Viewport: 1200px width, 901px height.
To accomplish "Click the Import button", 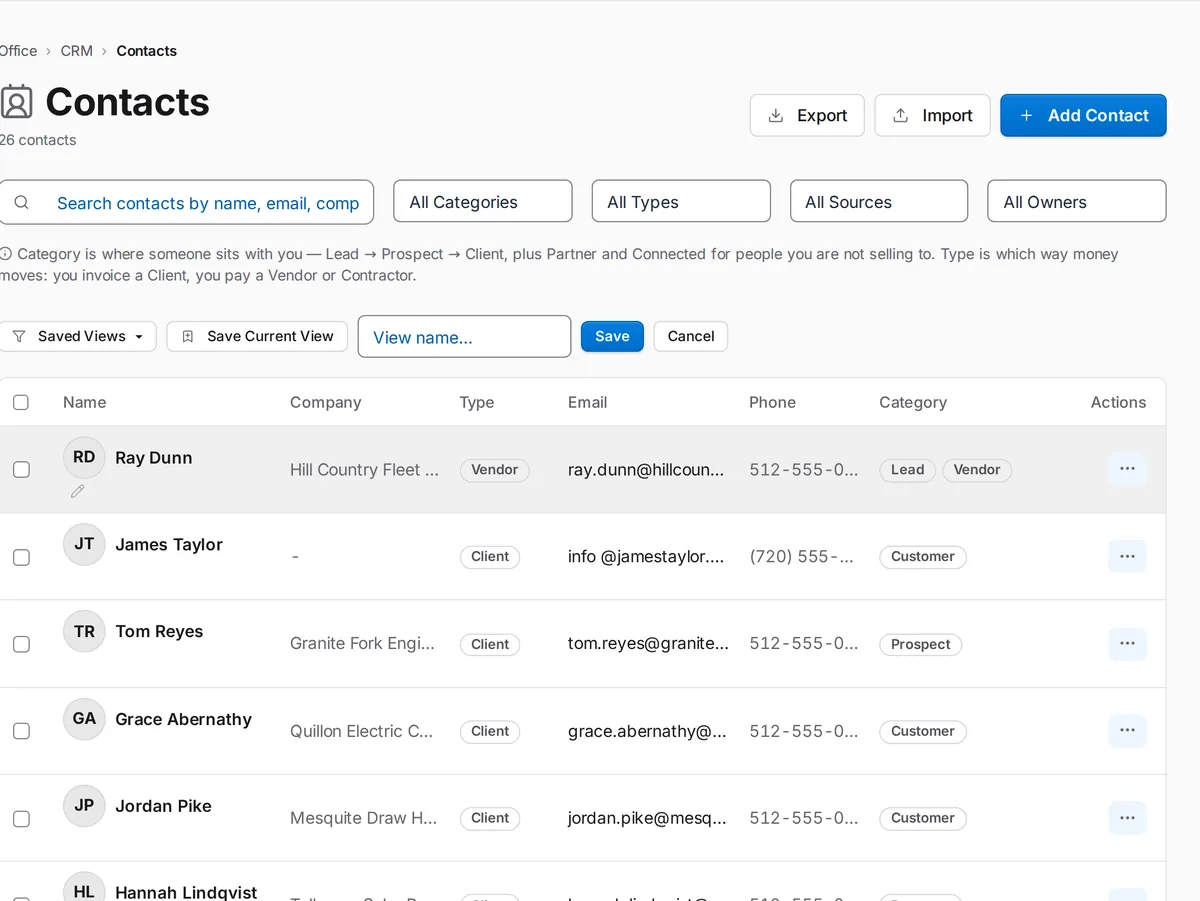I will 932,115.
